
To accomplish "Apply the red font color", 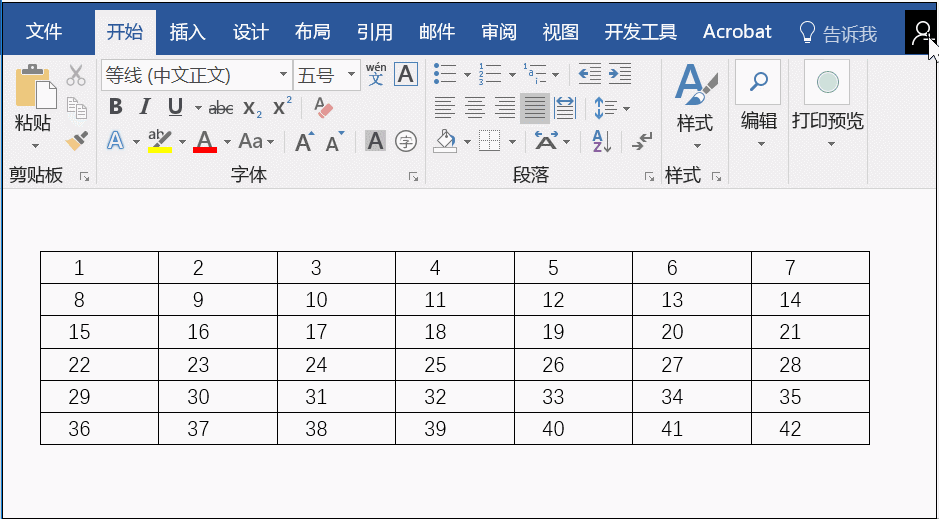I will (205, 142).
